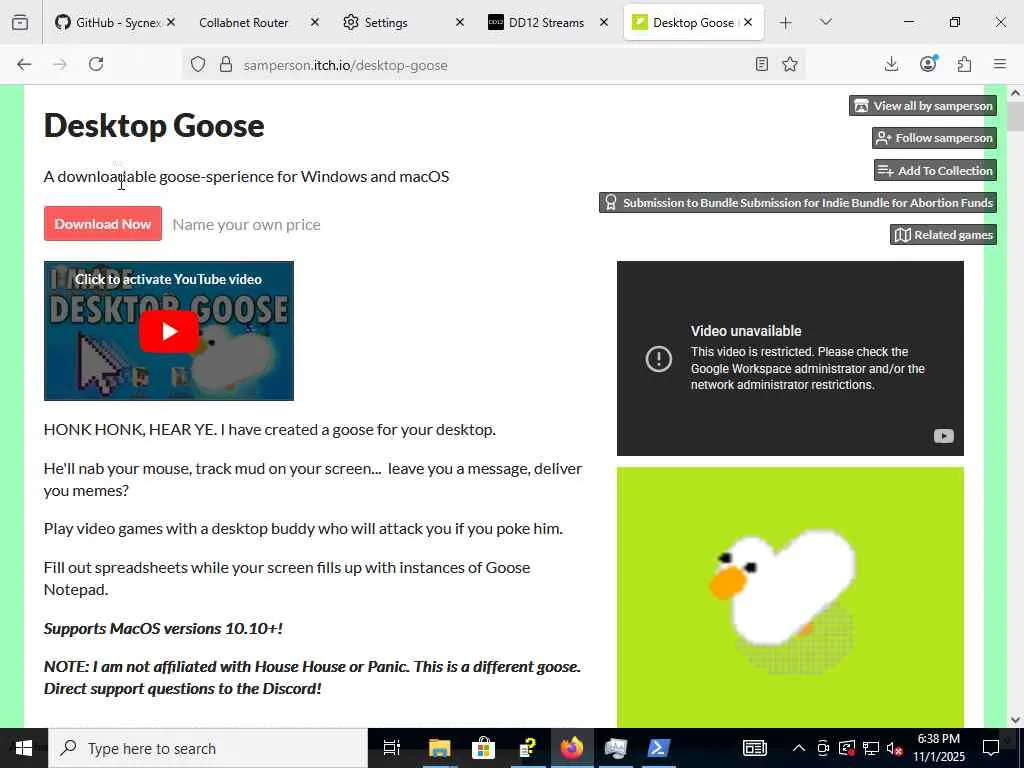Follow samperson on itch.io
This screenshot has width=1024, height=768.
coord(935,138)
